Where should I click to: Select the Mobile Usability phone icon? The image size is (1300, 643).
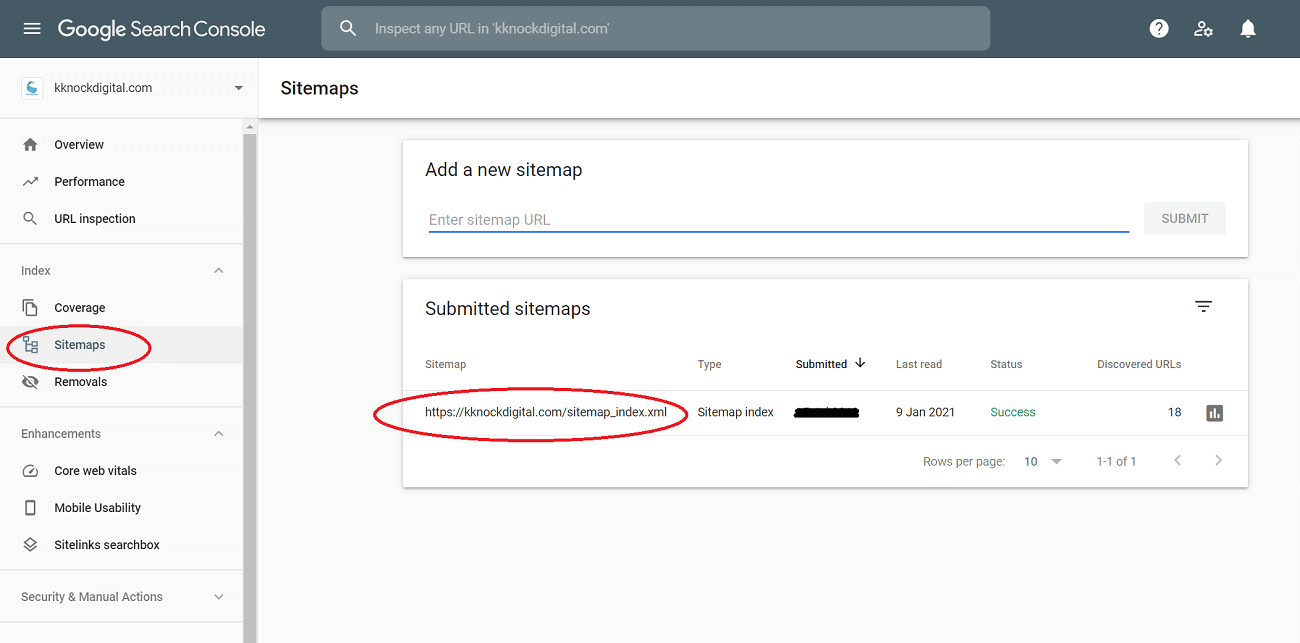pyautogui.click(x=31, y=507)
